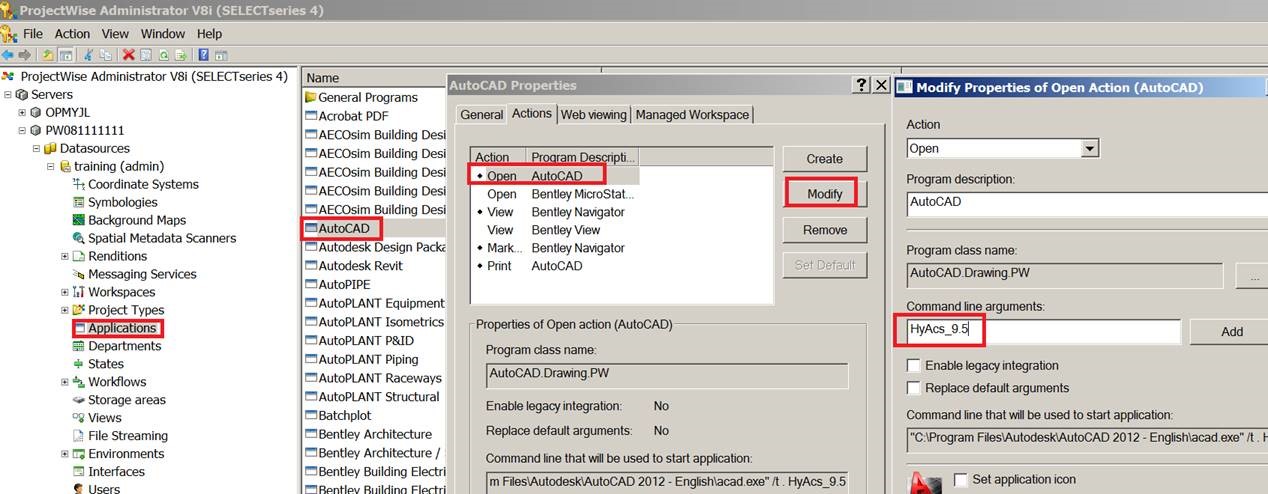Switch to the Managed Workspace tab
Image resolution: width=1268 pixels, height=494 pixels.
point(692,115)
